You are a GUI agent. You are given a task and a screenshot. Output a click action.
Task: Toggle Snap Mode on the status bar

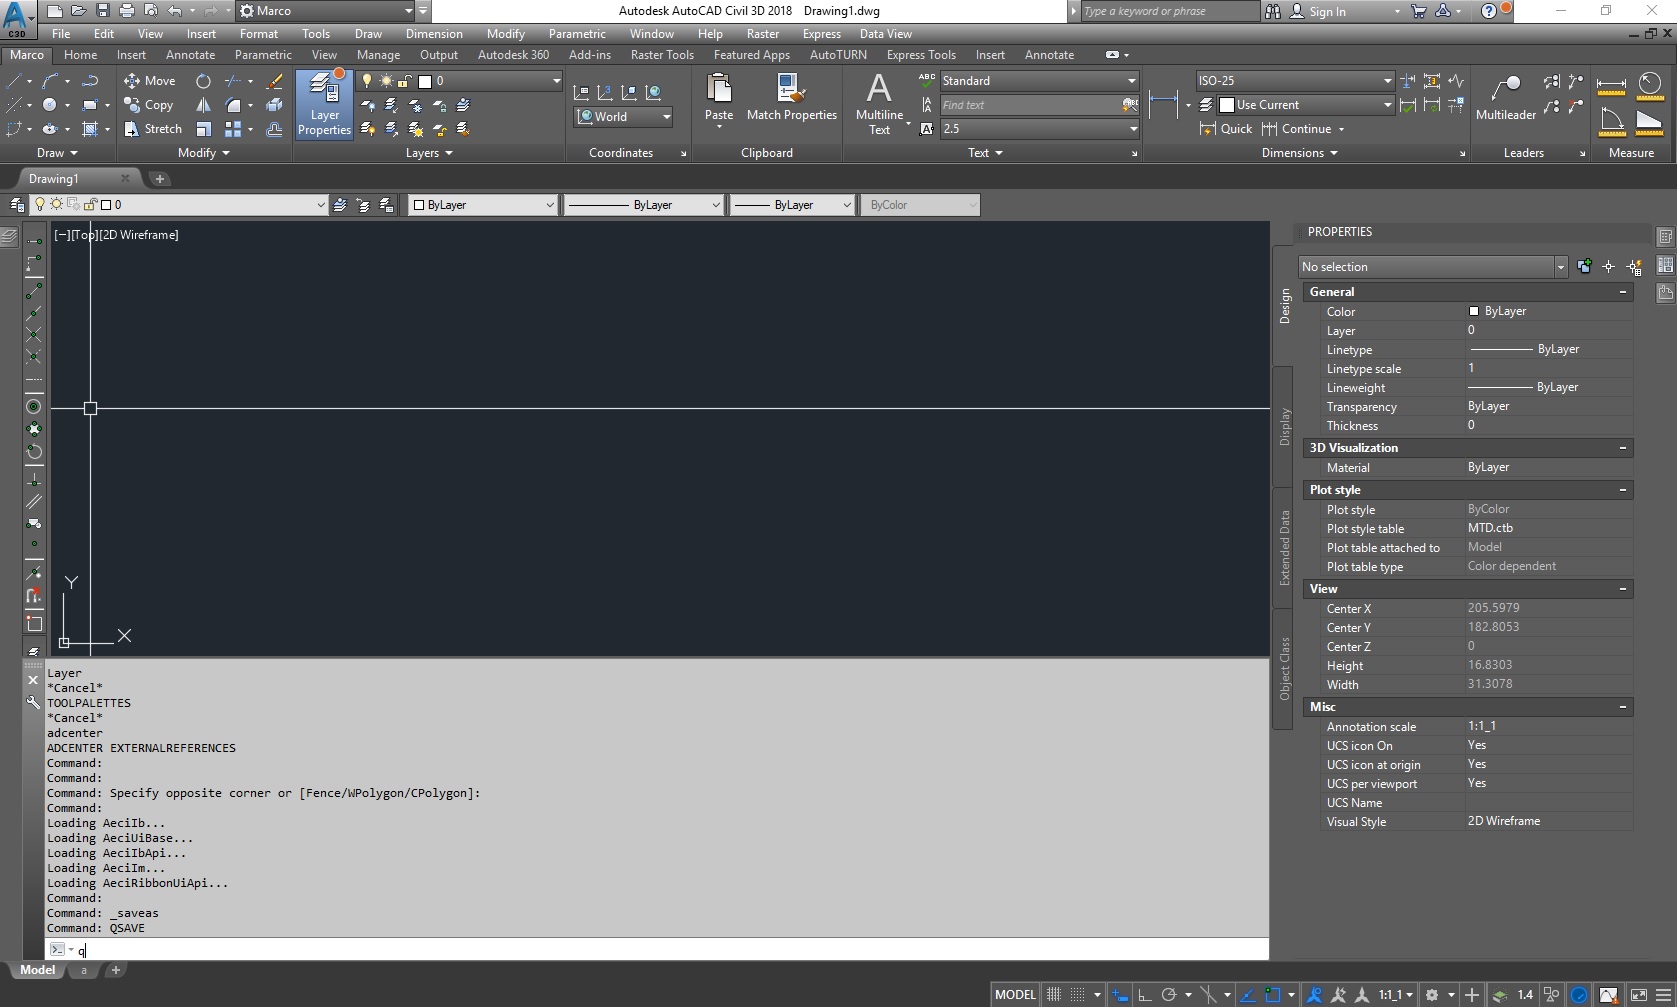(1078, 994)
